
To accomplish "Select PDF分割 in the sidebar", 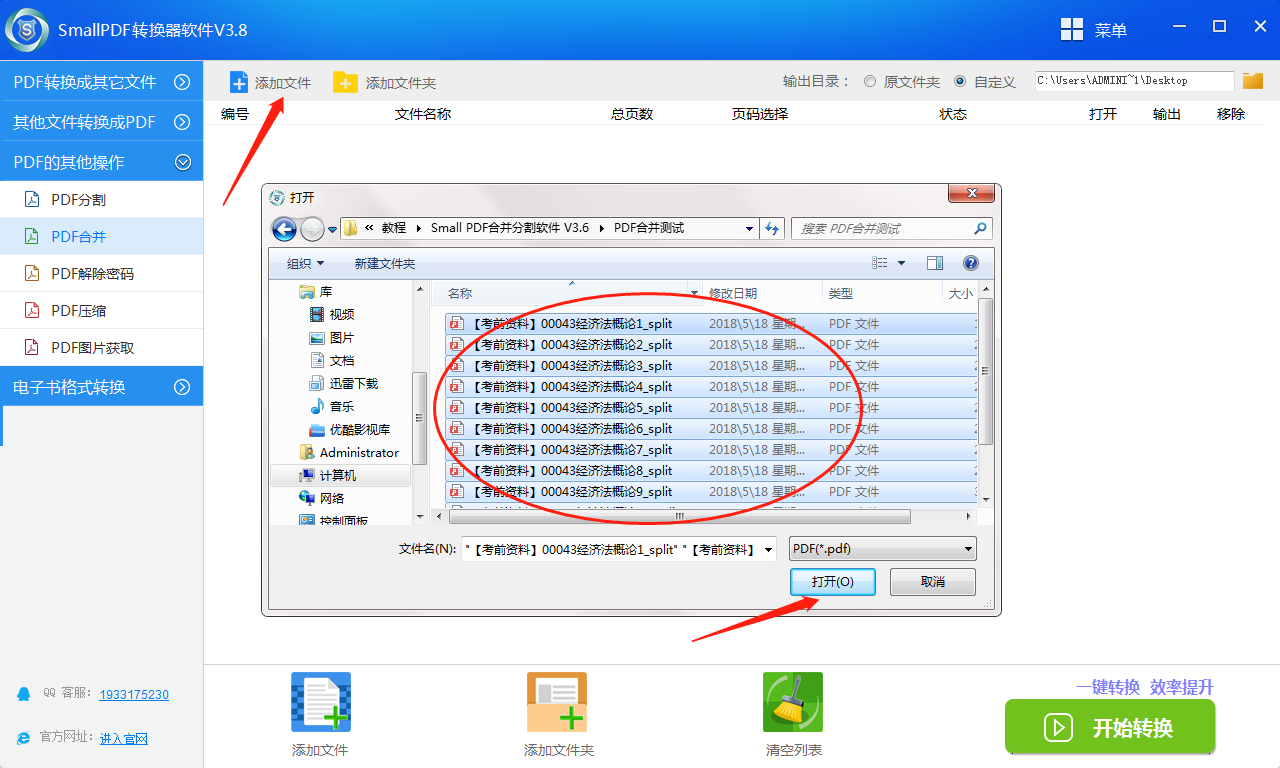I will point(101,199).
